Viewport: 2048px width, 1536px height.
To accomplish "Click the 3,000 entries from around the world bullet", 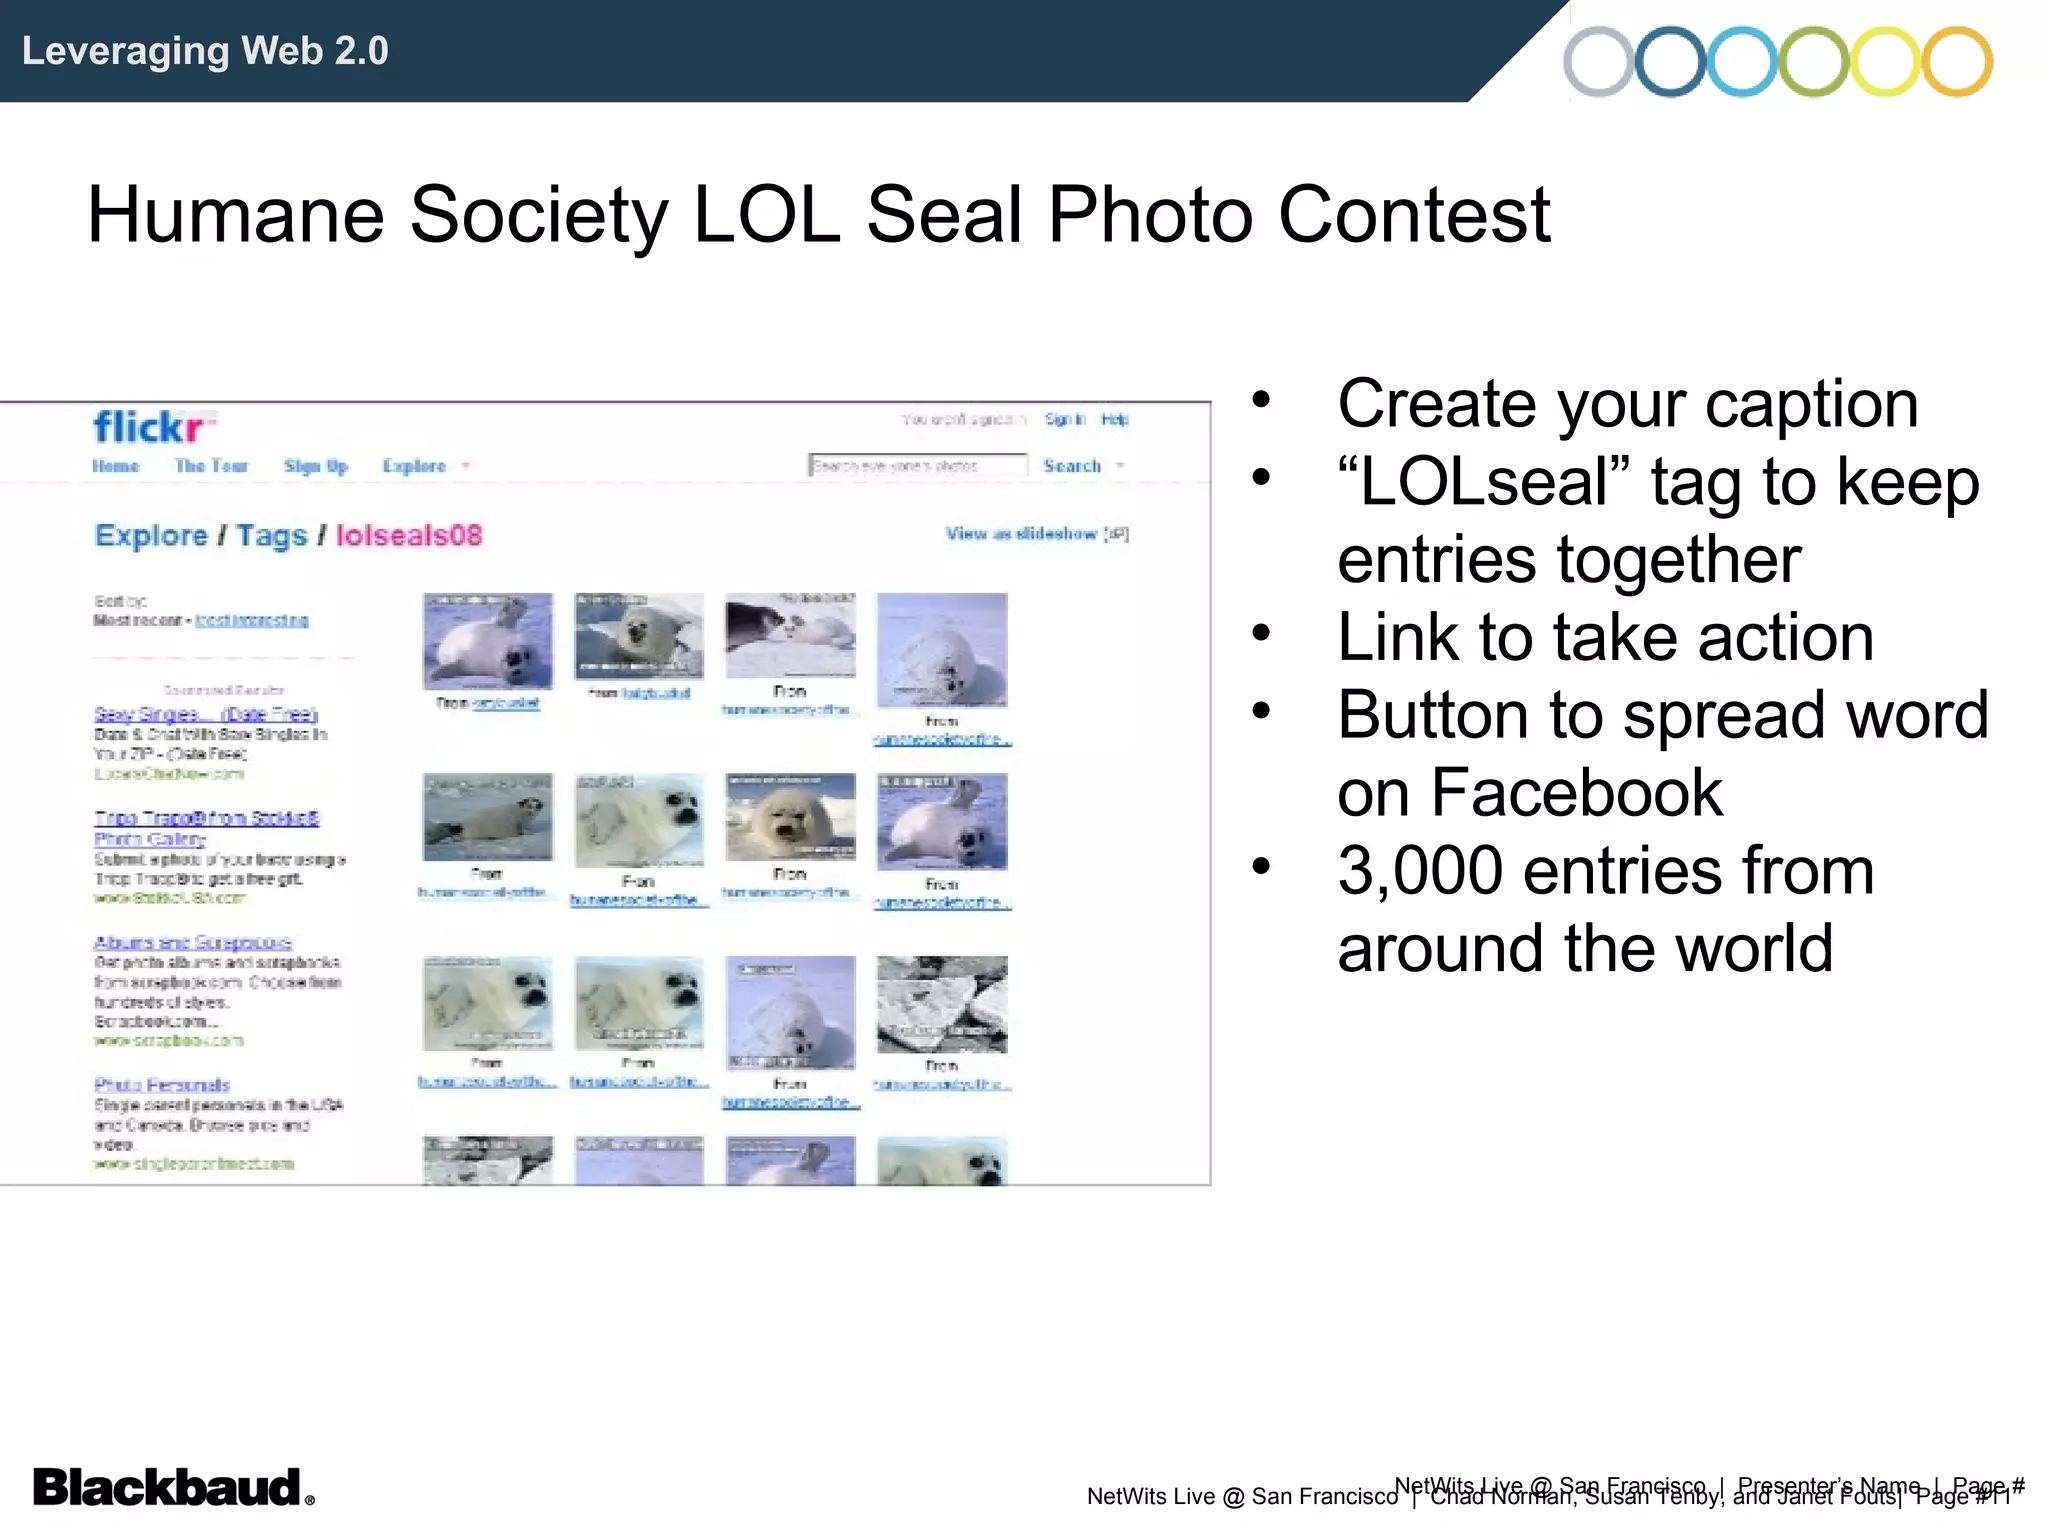I will coord(1606,909).
